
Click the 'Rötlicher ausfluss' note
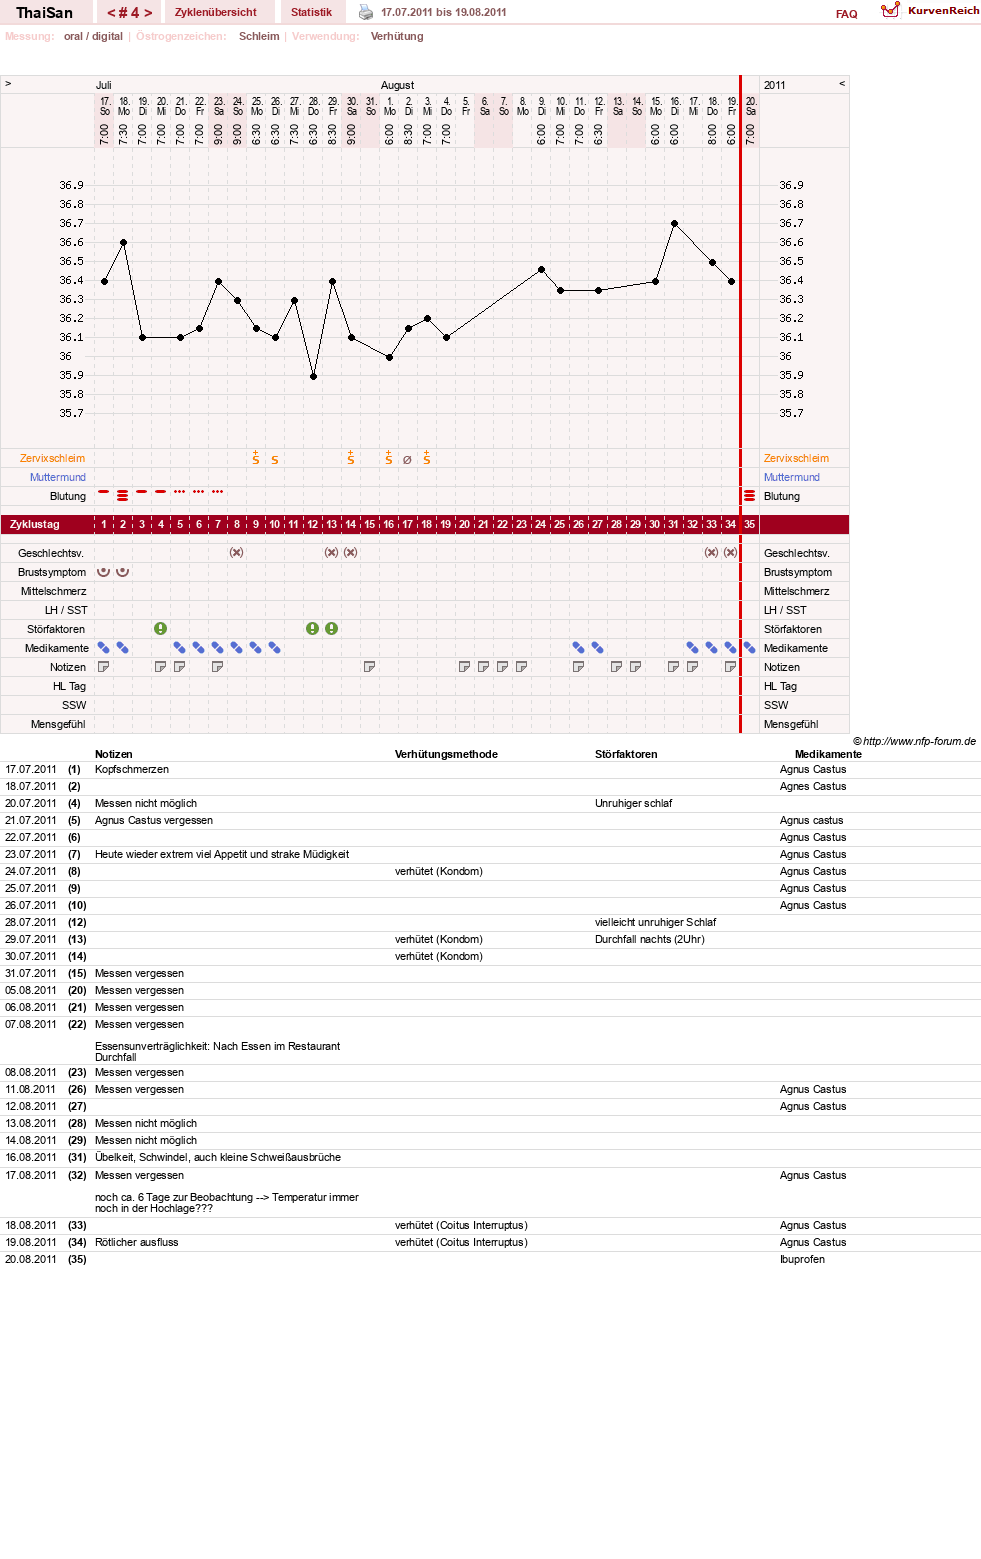(137, 1242)
